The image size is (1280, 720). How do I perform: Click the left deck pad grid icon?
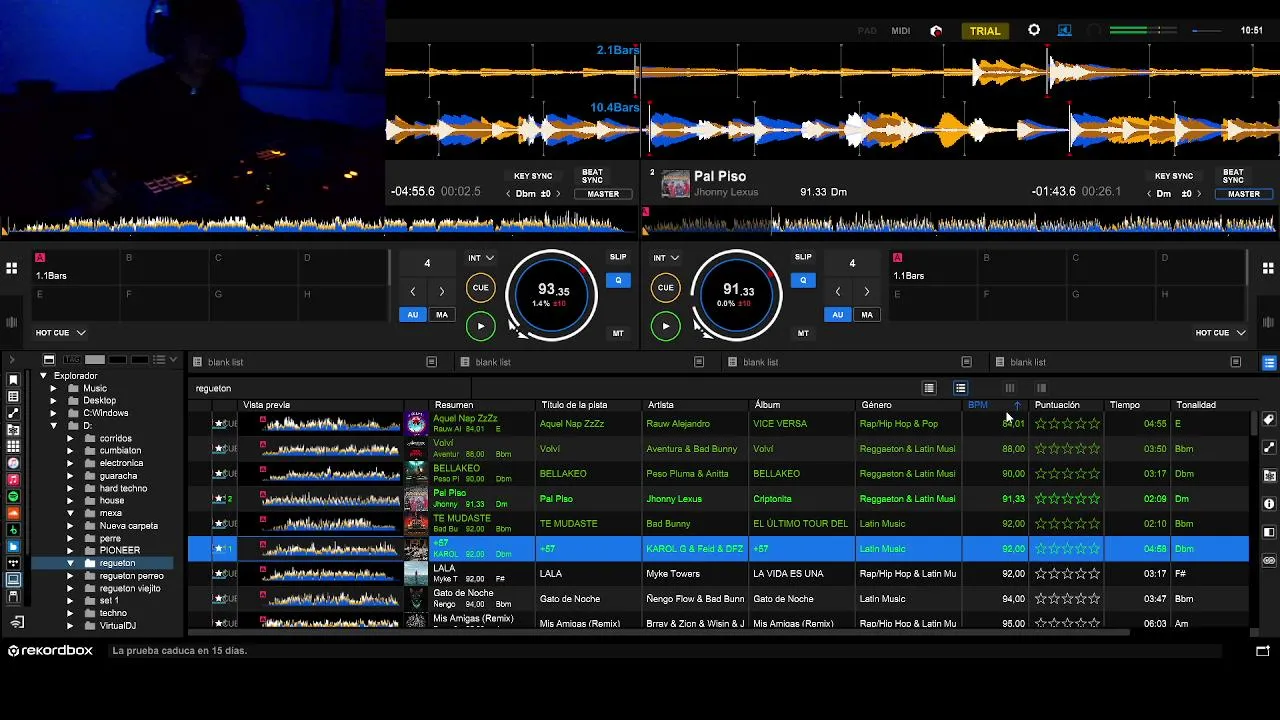click(x=11, y=268)
